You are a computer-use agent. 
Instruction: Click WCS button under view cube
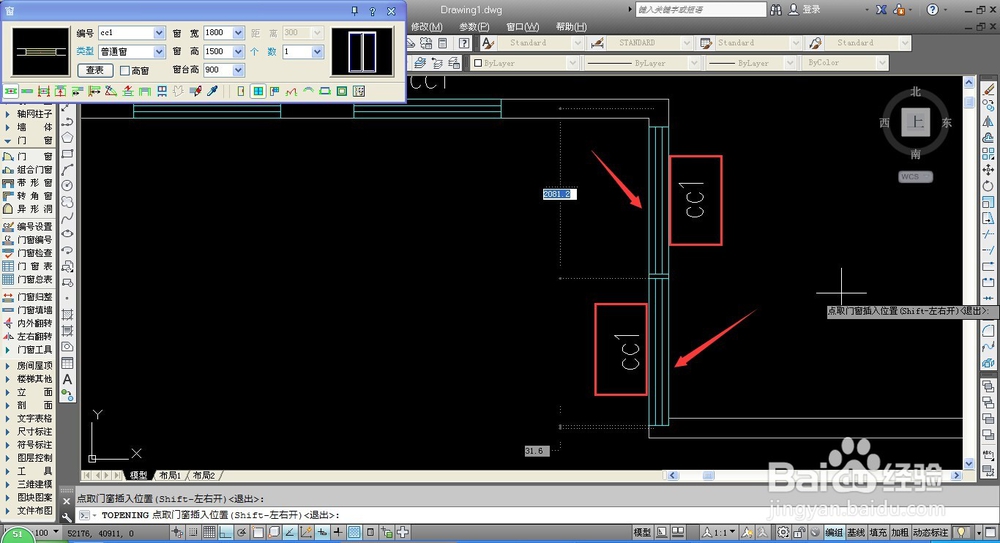click(x=916, y=177)
